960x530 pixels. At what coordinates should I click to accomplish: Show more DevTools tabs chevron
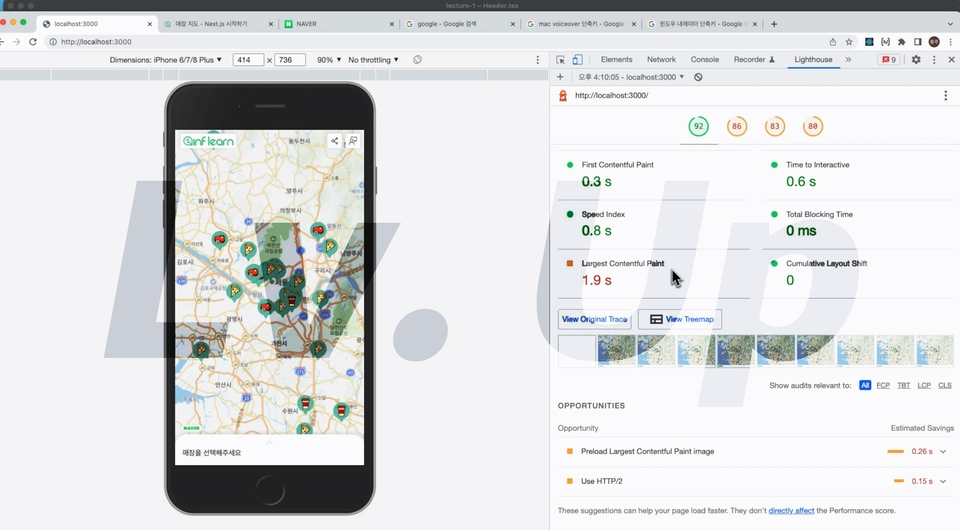point(848,60)
